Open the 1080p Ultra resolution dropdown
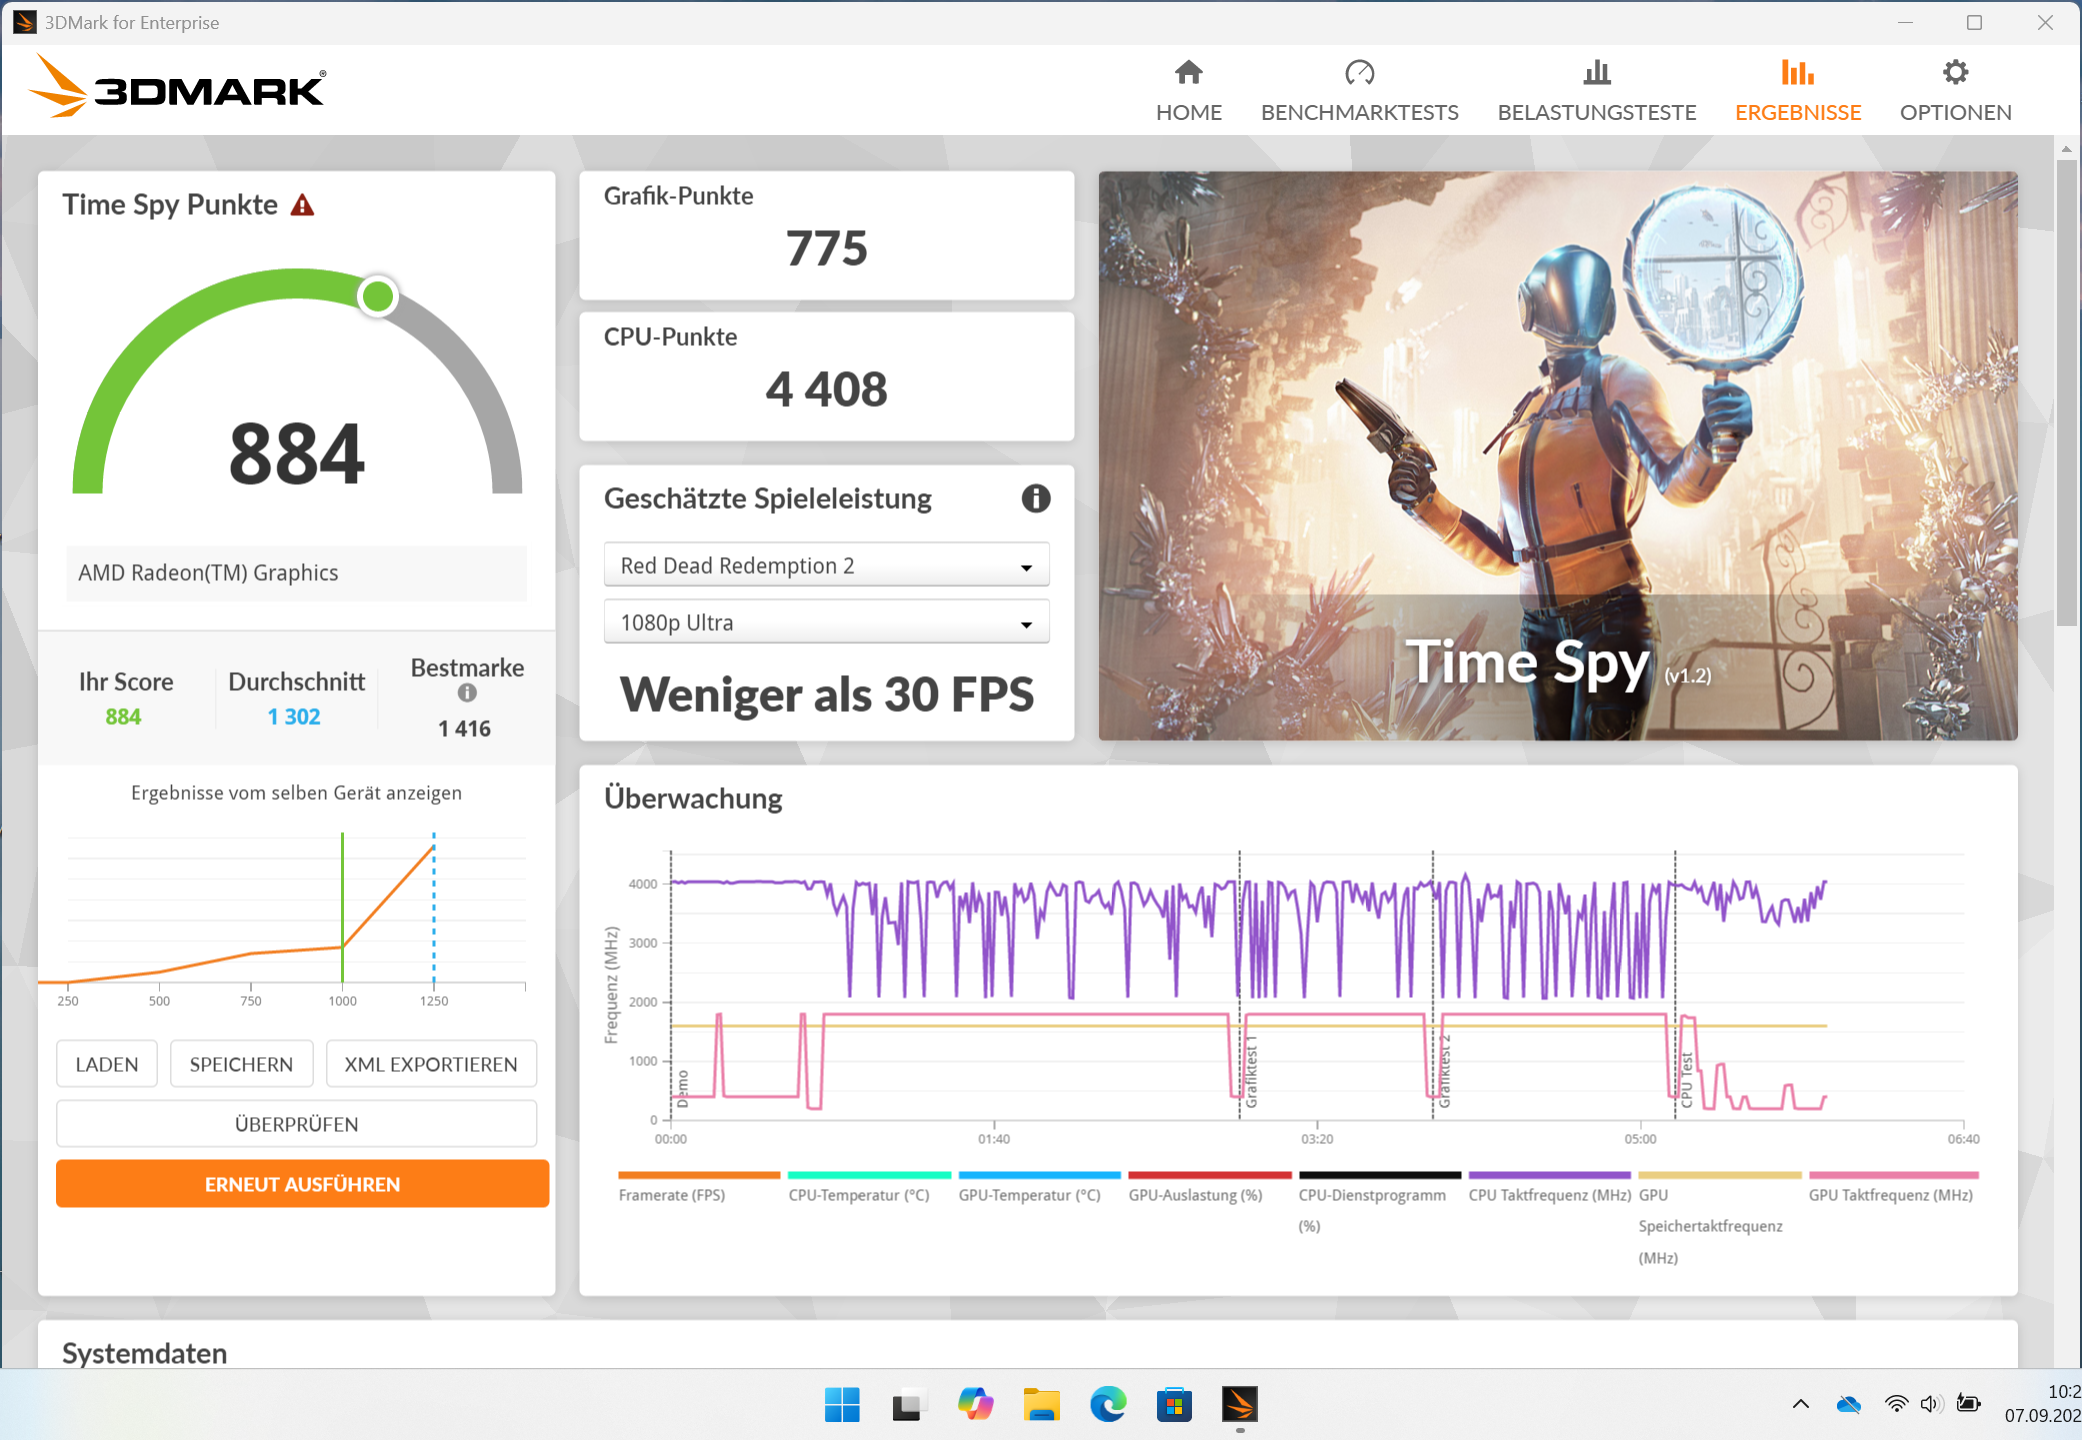Viewport: 2082px width, 1440px height. coord(826,622)
